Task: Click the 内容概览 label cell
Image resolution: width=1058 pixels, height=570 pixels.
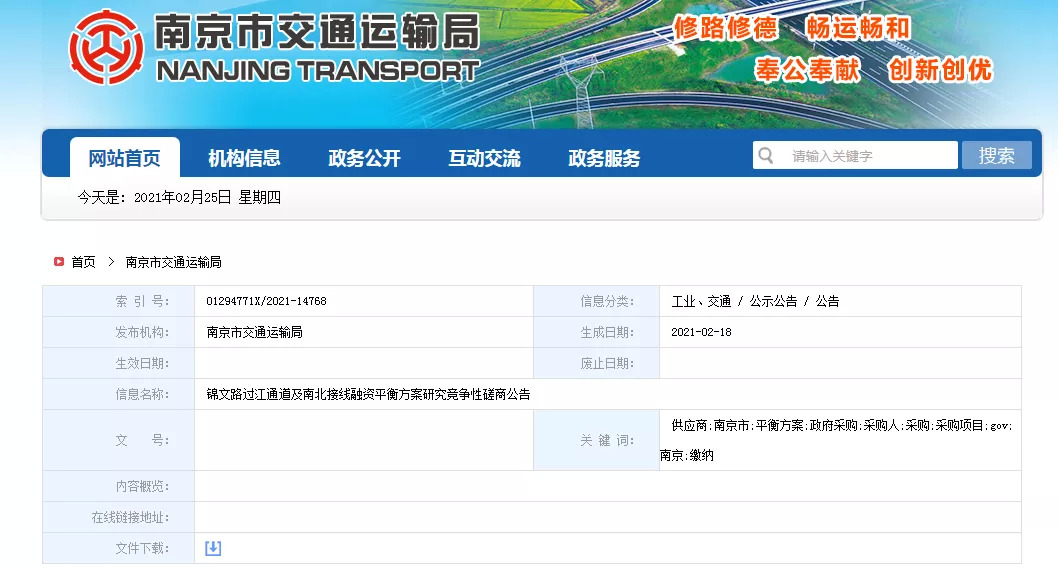Action: (x=119, y=486)
